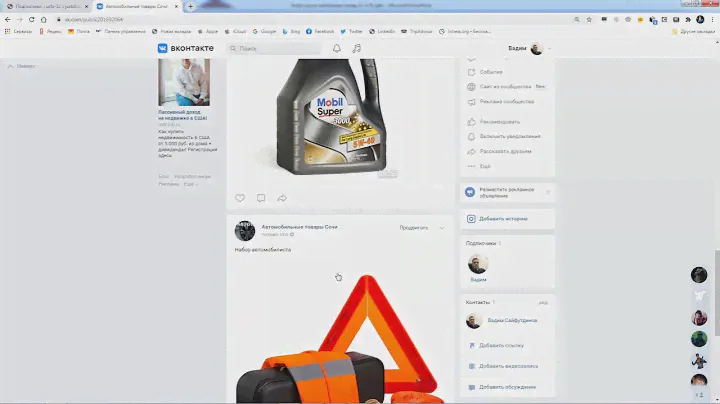720x404 pixels.
Task: Like the Mobil Super oil post
Action: point(240,198)
